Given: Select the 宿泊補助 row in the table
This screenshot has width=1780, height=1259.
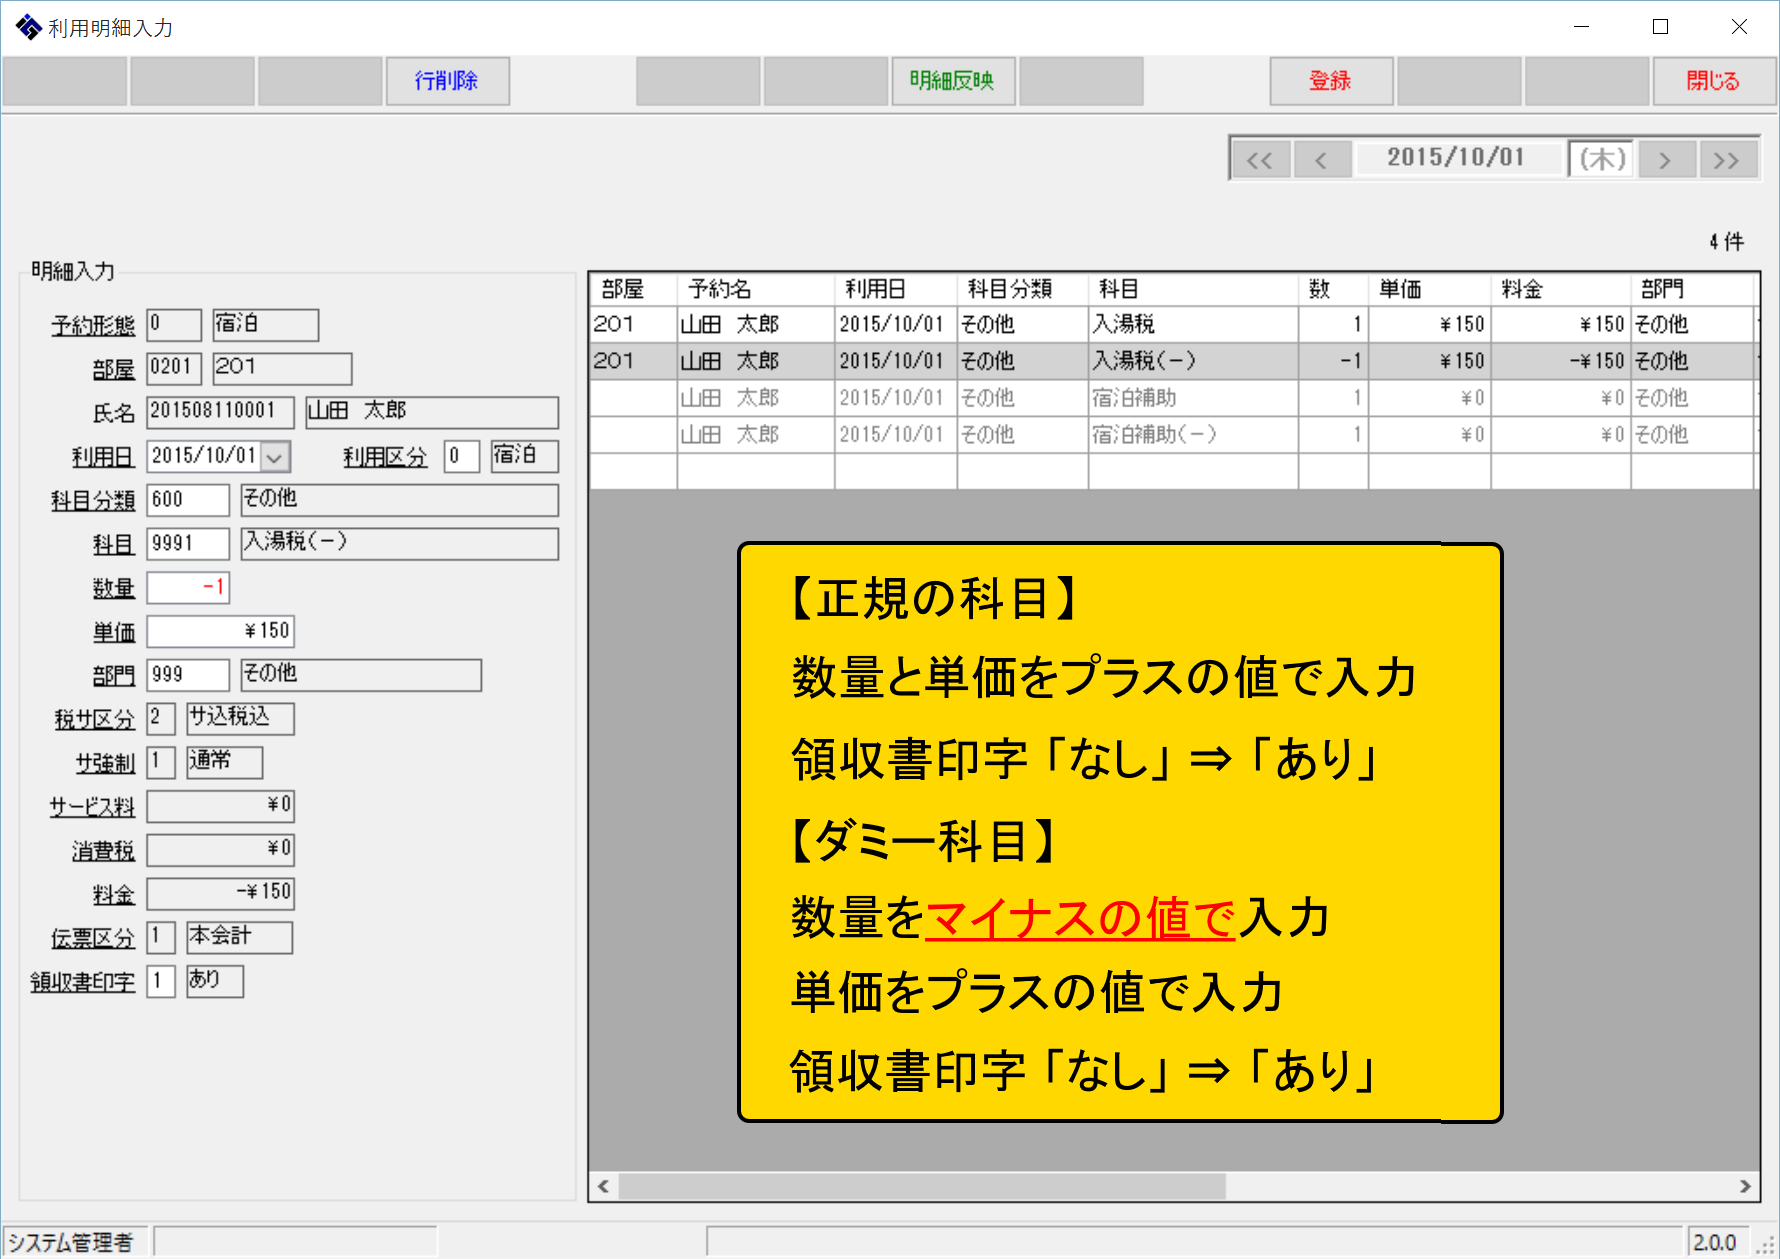Looking at the screenshot, I should click(x=1174, y=398).
